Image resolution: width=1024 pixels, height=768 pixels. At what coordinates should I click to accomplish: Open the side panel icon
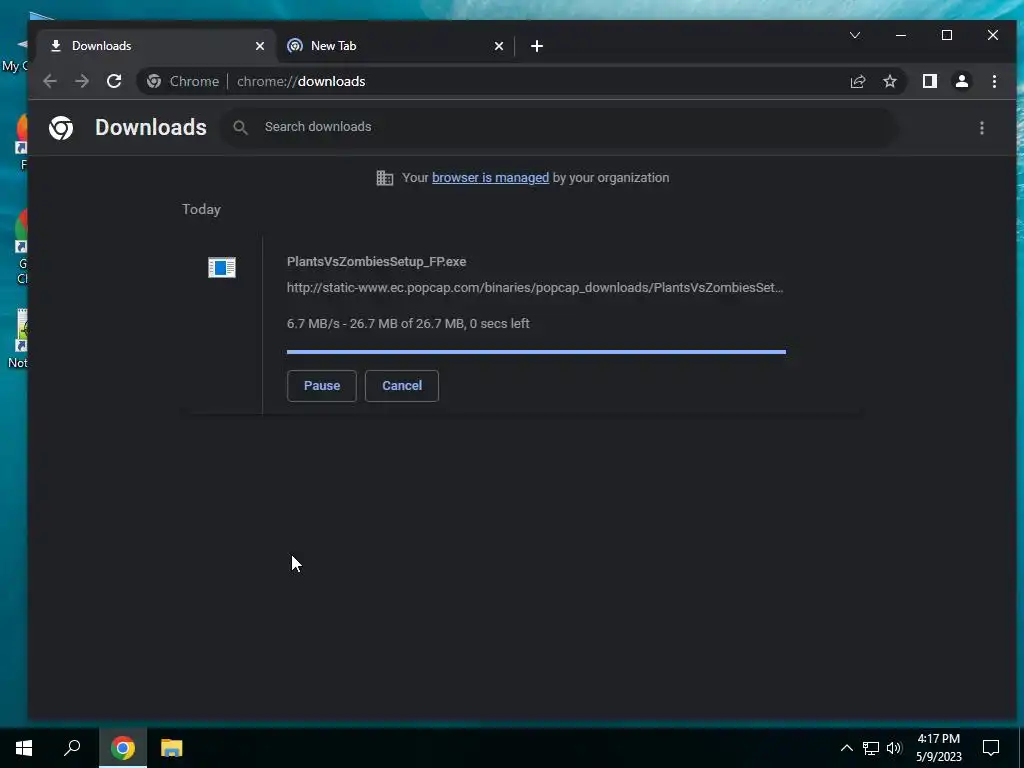(929, 81)
